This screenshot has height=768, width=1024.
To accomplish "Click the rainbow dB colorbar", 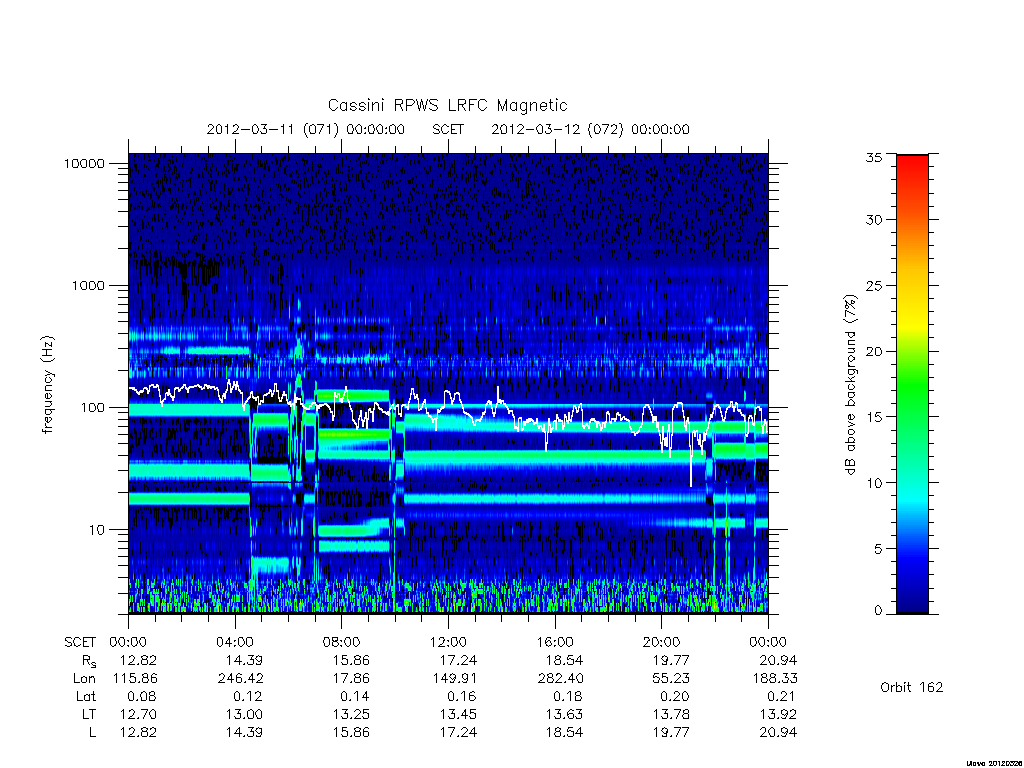I will coord(912,384).
